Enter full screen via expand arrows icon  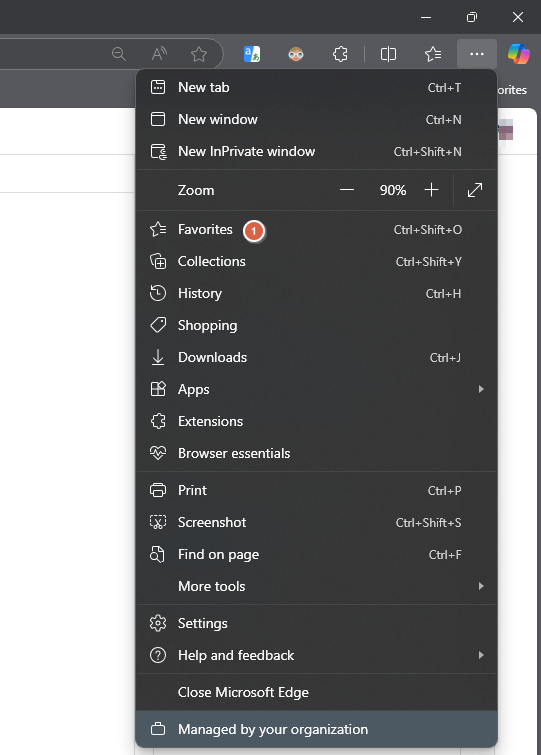[x=475, y=190]
